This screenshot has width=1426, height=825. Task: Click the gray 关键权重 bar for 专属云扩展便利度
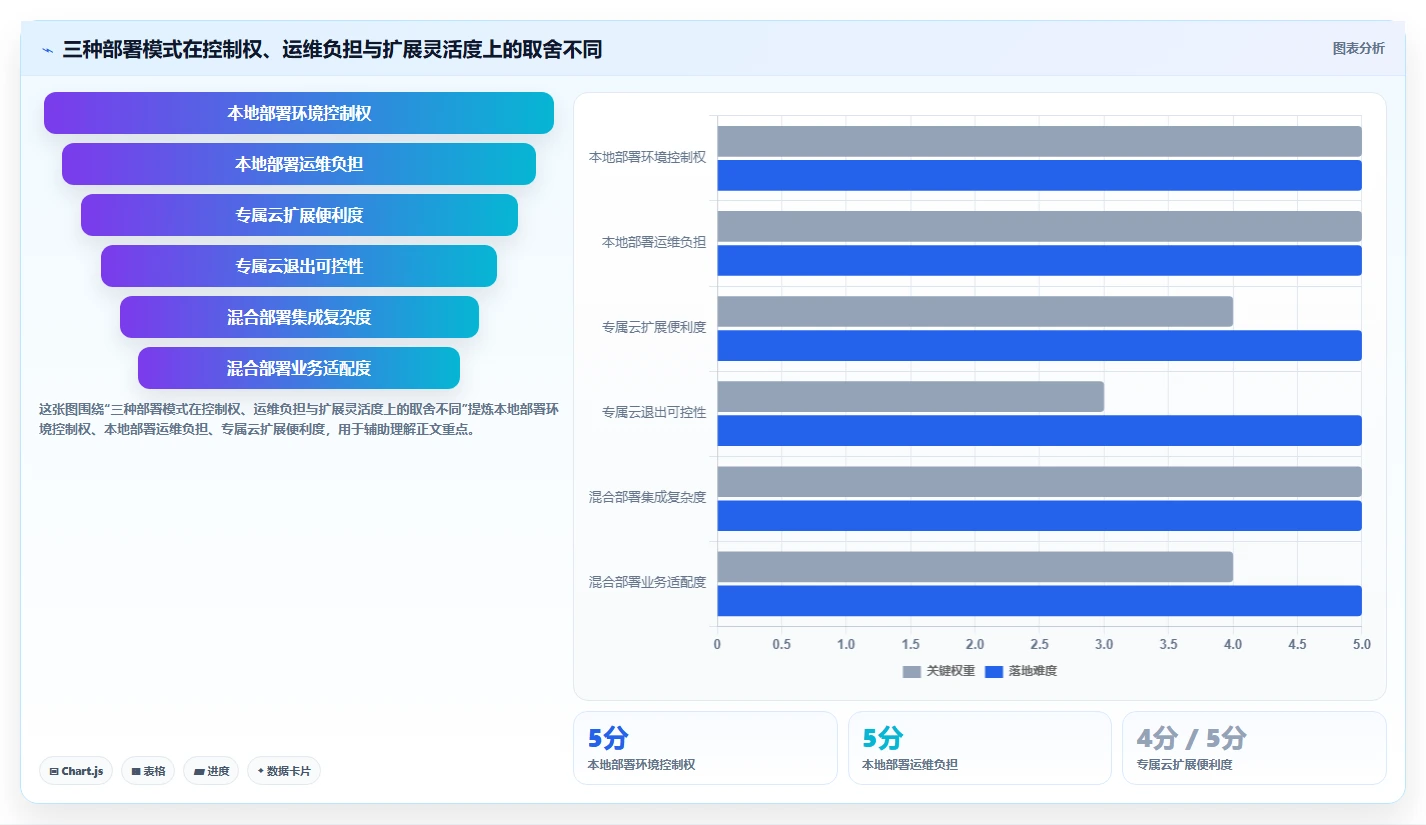coord(975,311)
